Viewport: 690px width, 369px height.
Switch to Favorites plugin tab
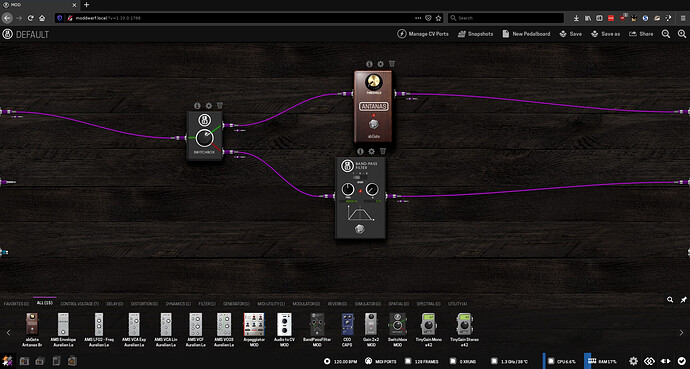16,304
